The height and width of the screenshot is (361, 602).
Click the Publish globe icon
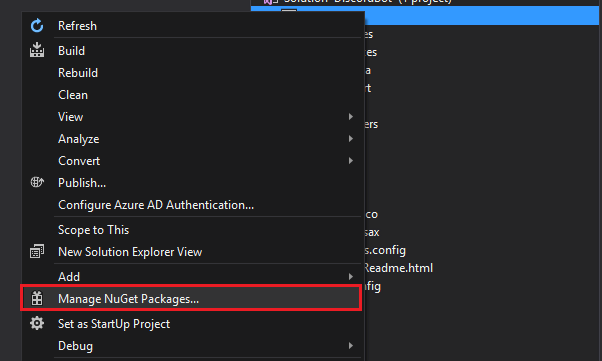37,182
